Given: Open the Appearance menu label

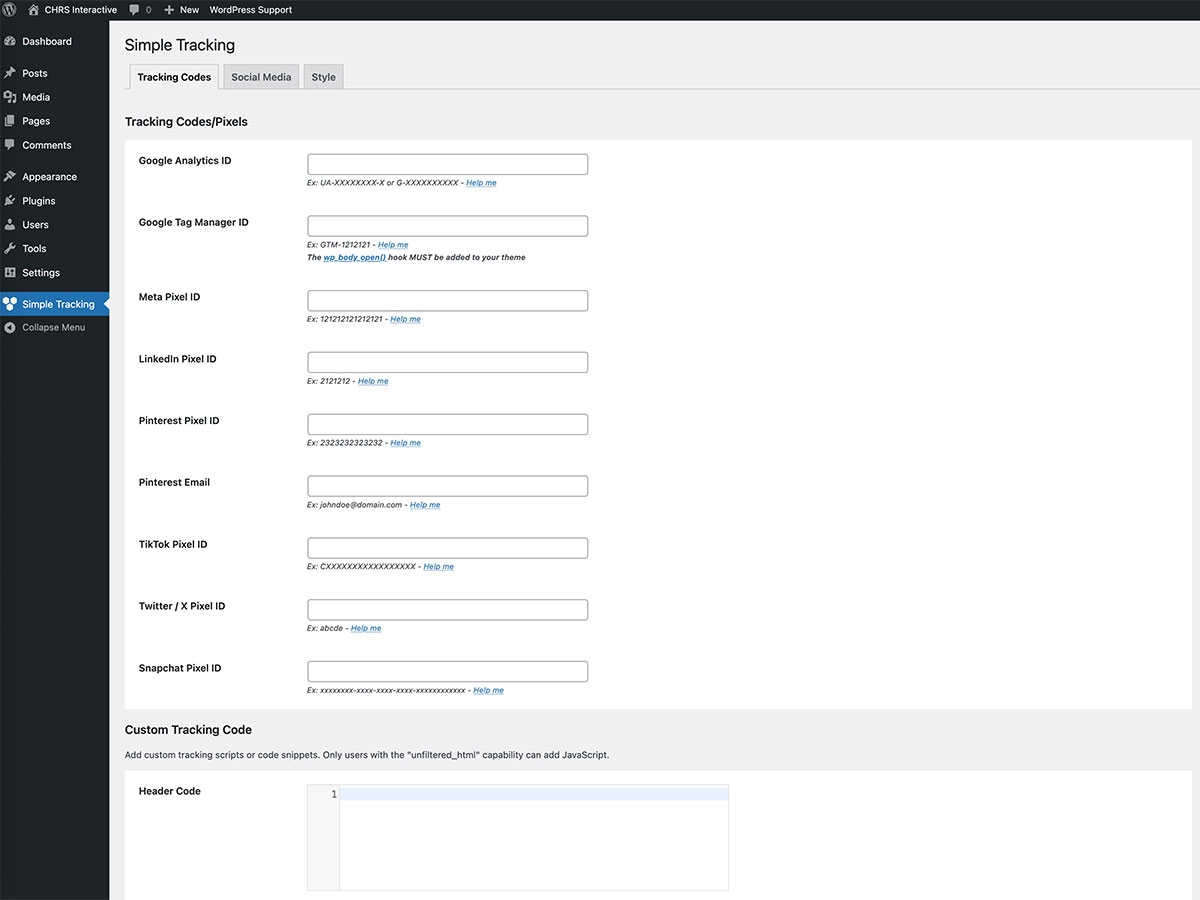Looking at the screenshot, I should pos(50,177).
